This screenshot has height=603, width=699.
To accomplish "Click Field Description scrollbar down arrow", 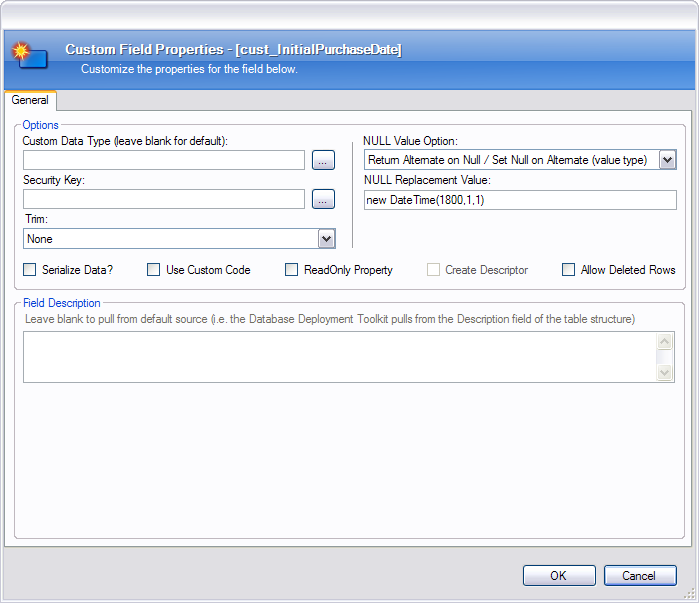I will click(x=665, y=372).
